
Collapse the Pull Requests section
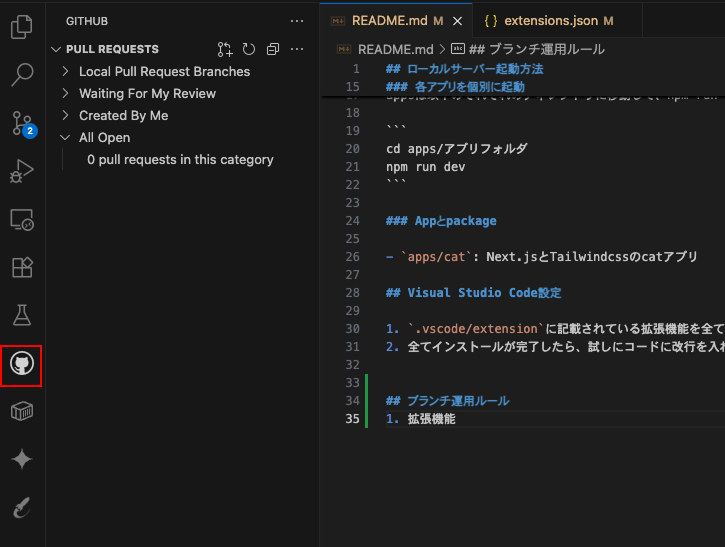(x=56, y=49)
